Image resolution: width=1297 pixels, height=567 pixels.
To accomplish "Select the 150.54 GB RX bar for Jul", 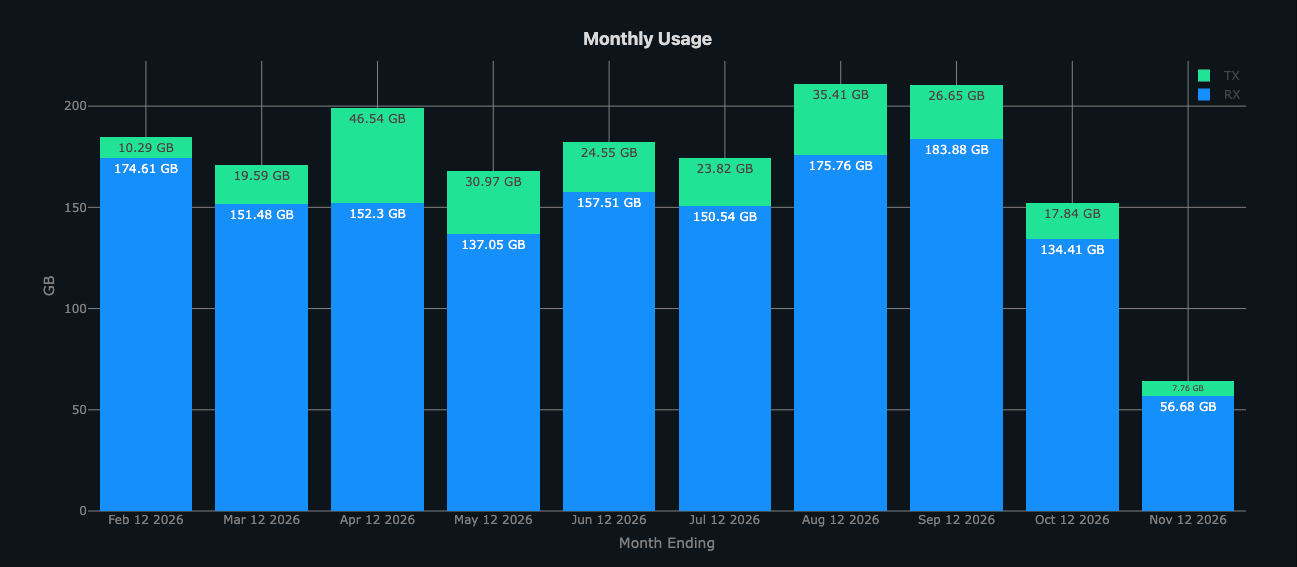I will click(x=725, y=359).
